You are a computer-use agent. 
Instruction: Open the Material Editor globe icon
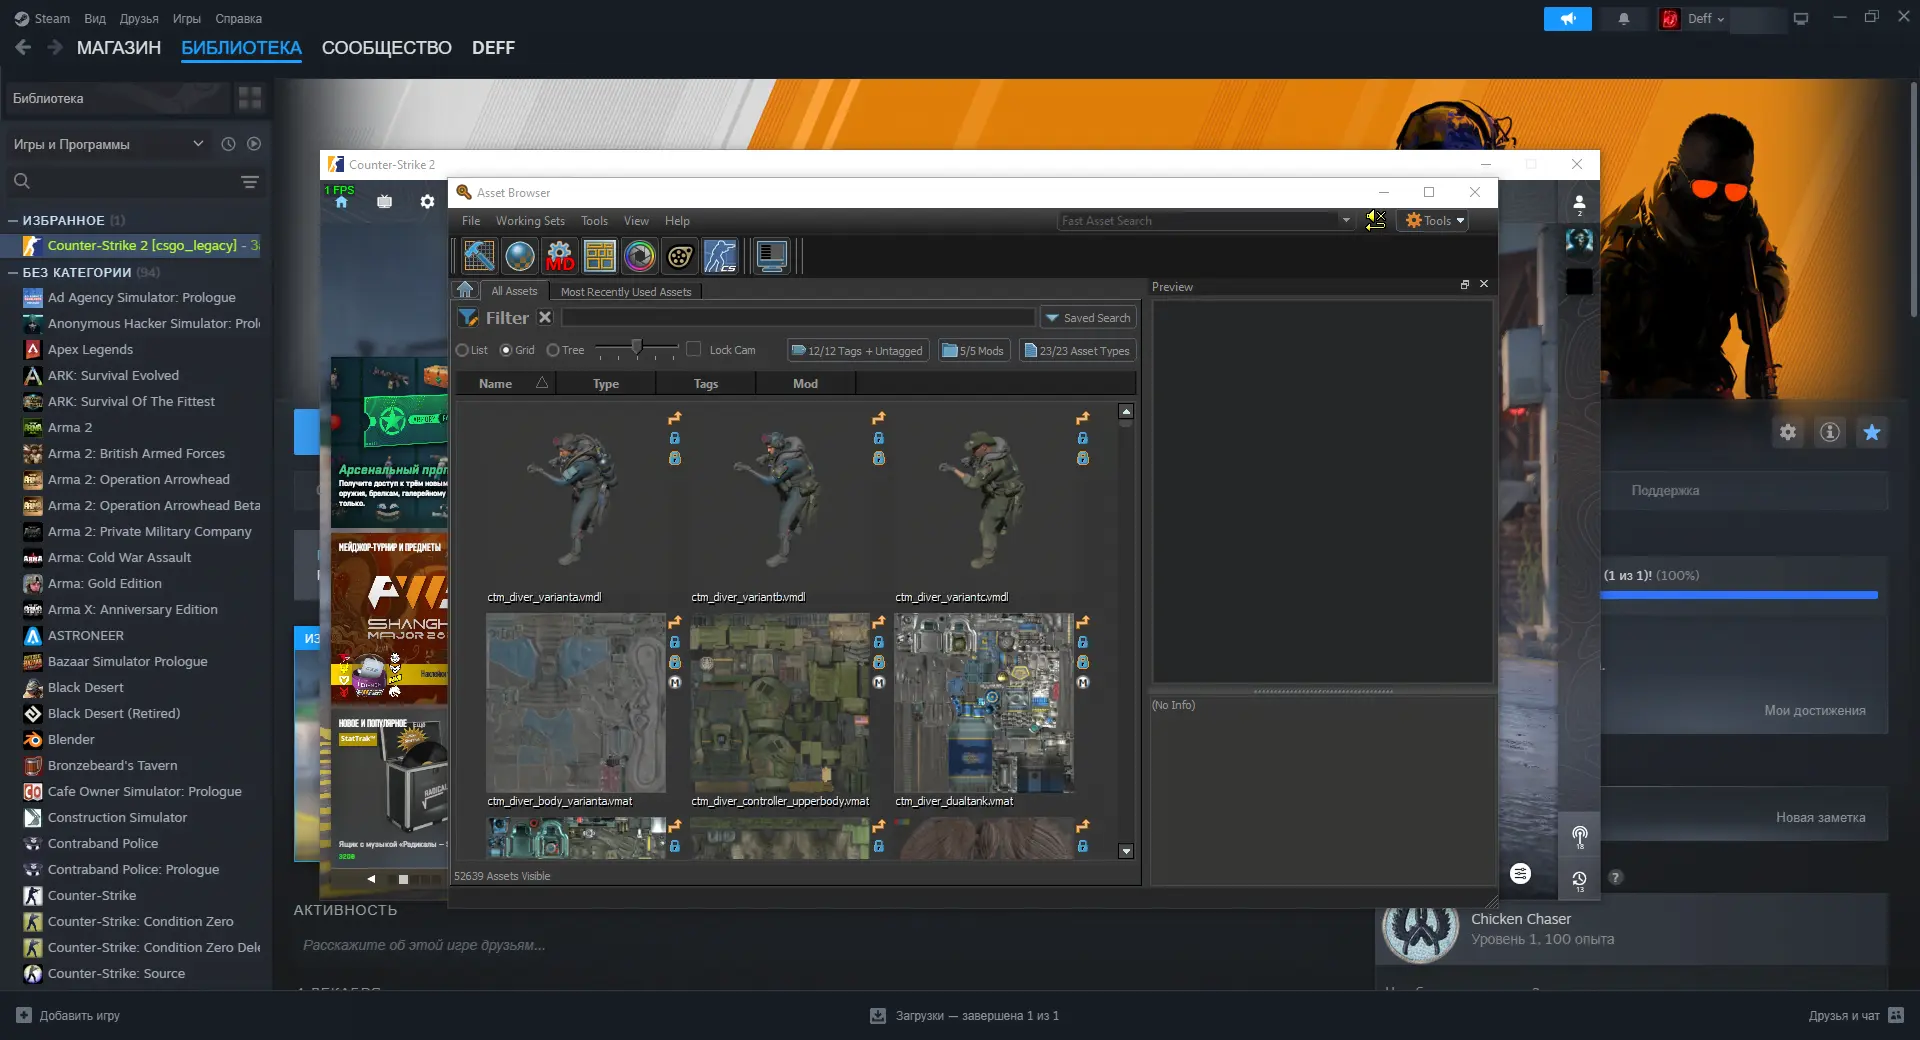(x=520, y=257)
